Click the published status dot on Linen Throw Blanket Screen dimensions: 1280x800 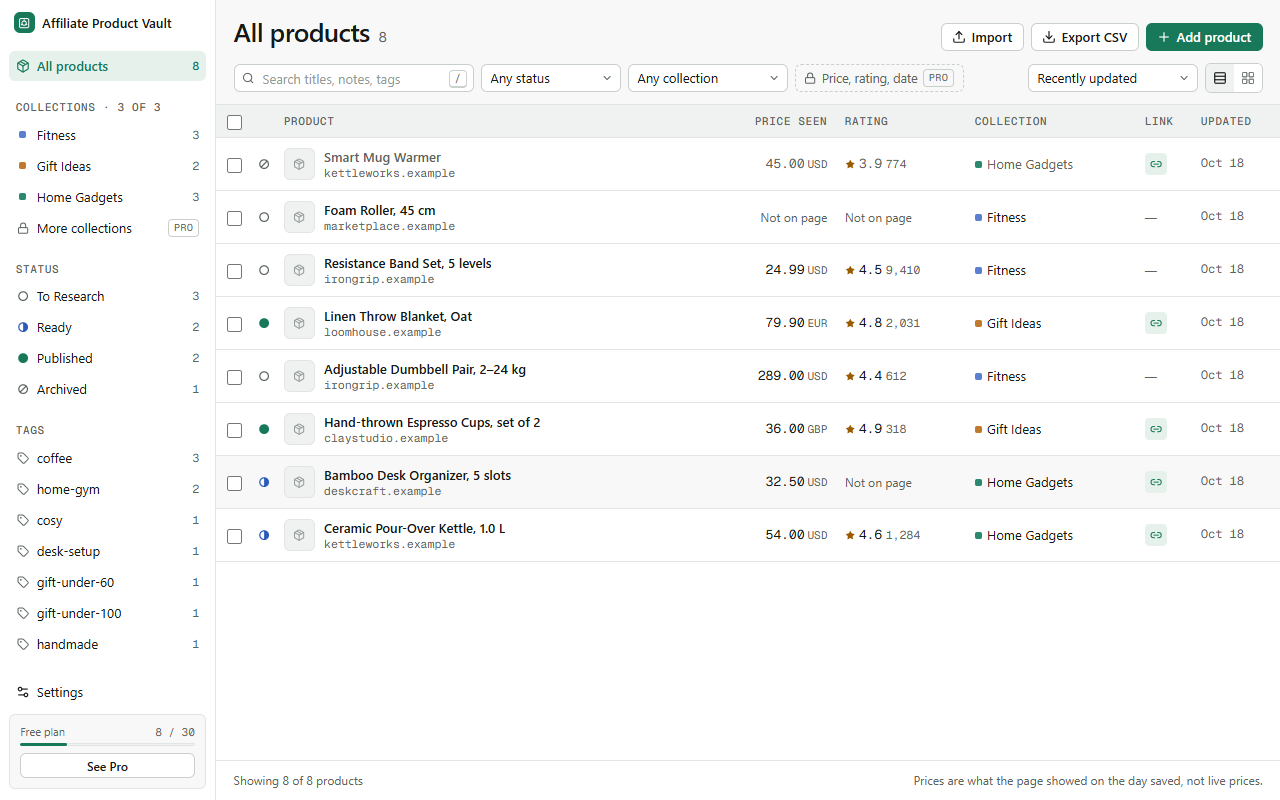[x=264, y=323]
